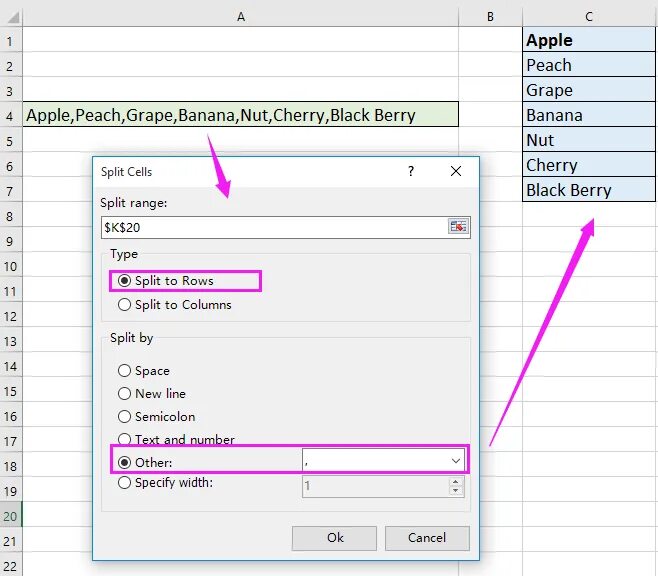Choose Semicolon as the split delimiter
This screenshot has height=576, width=658.
click(157, 417)
